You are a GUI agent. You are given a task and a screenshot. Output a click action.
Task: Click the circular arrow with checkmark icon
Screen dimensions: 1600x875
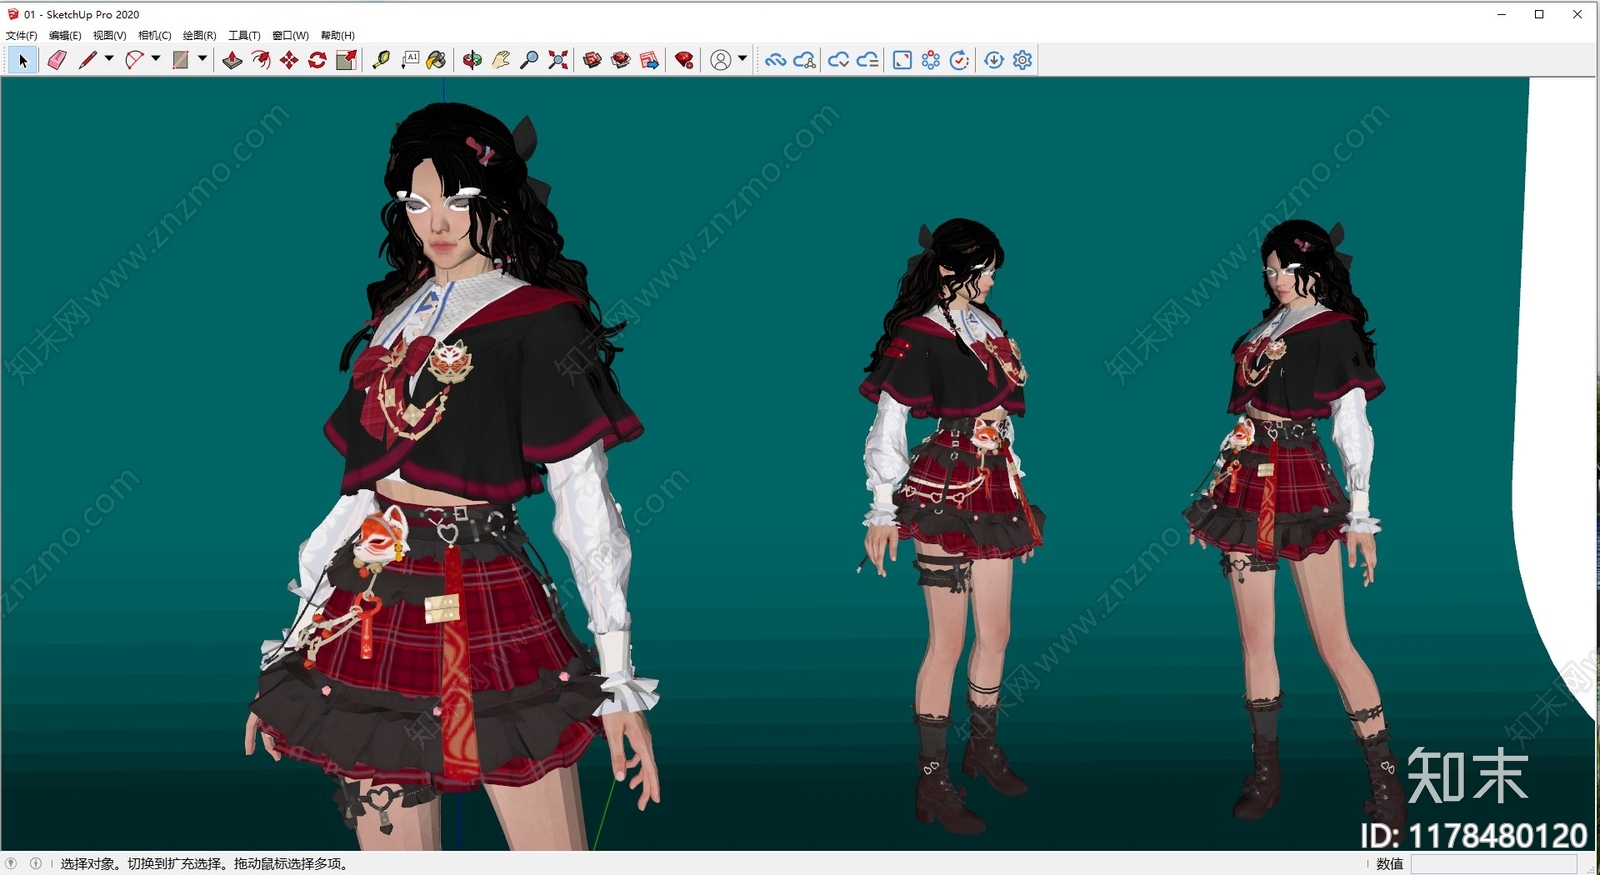pos(959,60)
